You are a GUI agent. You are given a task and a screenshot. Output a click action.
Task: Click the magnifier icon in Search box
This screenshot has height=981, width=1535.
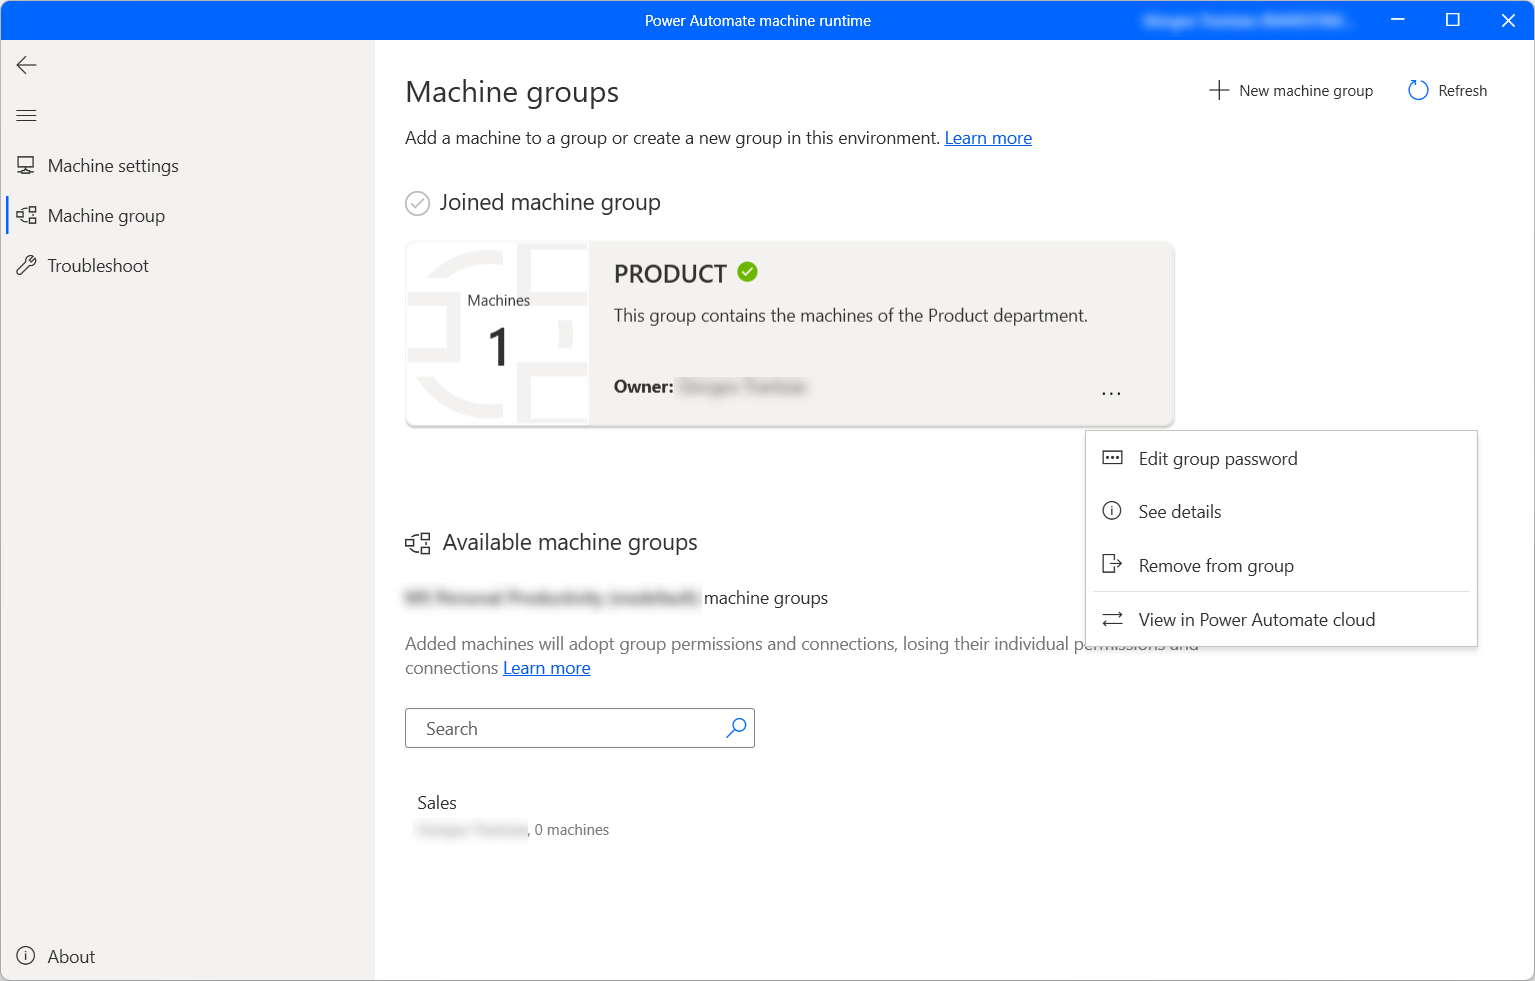click(736, 728)
